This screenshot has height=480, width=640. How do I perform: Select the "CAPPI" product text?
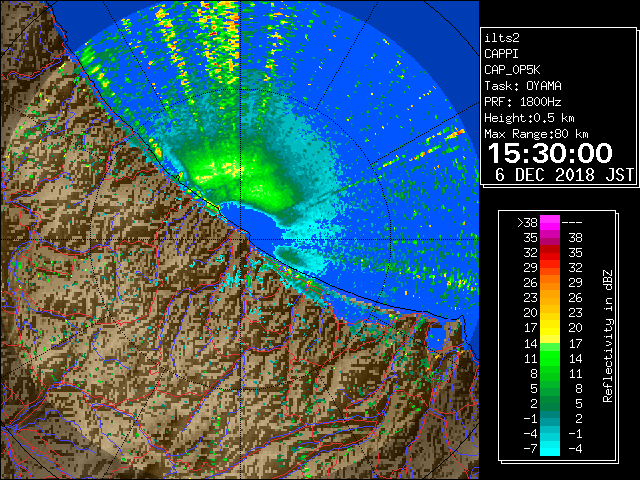pos(501,54)
